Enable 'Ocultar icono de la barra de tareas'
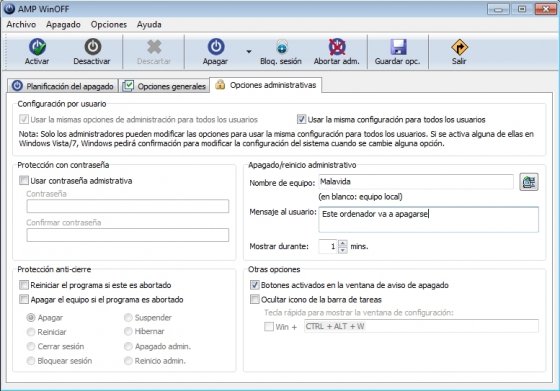The image size is (560, 391). tap(255, 299)
